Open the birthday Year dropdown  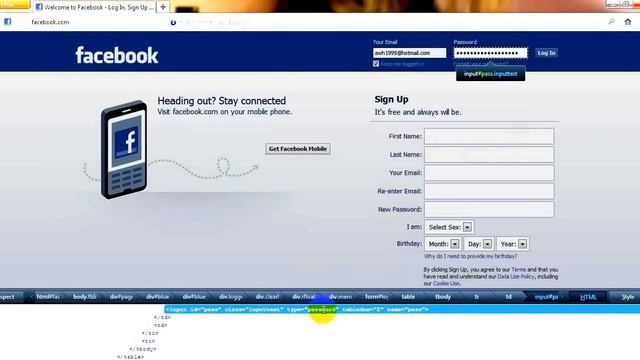513,244
